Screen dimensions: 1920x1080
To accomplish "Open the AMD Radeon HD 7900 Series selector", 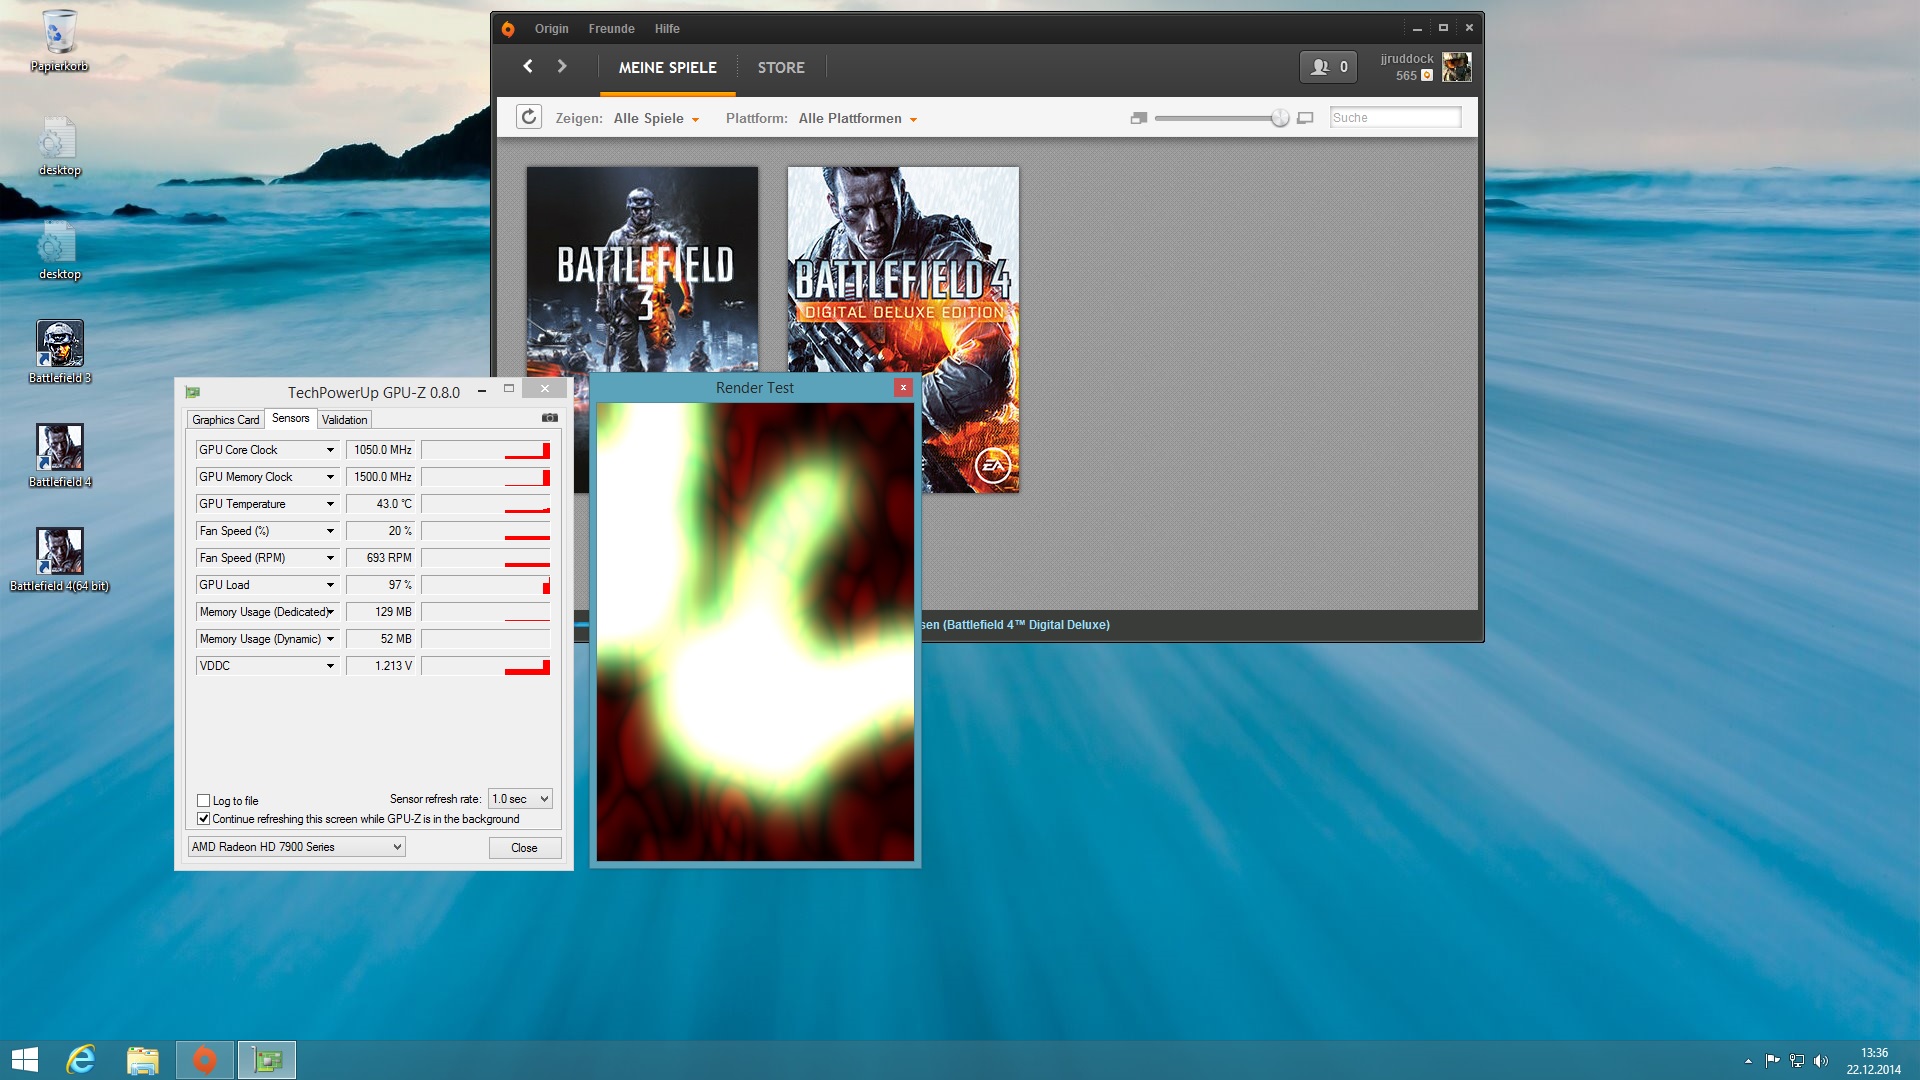I will (296, 847).
